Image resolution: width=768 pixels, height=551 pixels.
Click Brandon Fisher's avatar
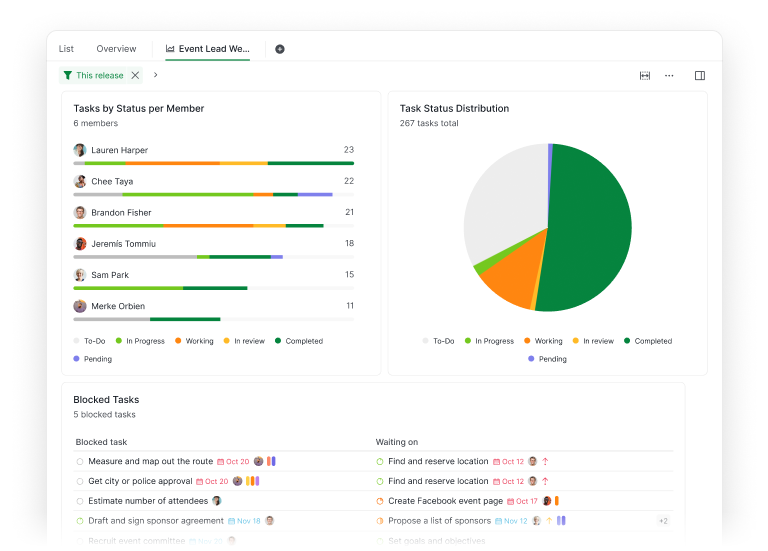80,213
